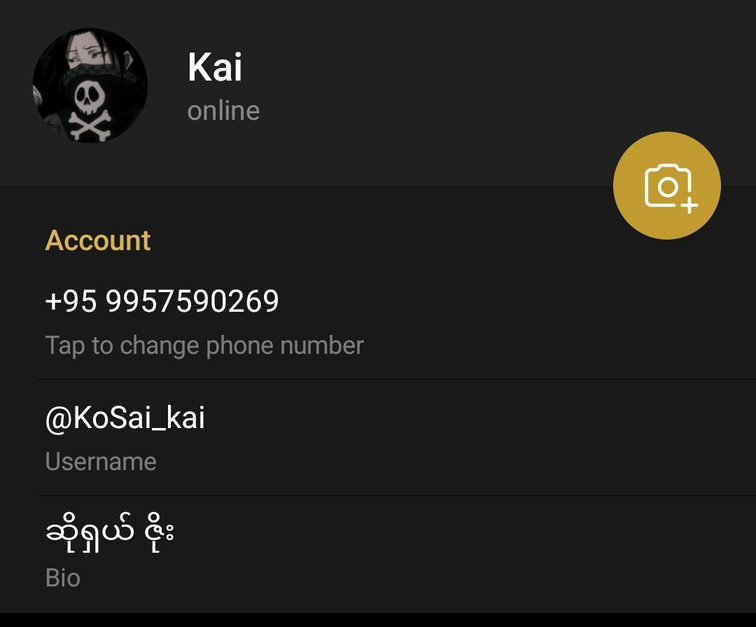Click empty space right of @KoSai_kai
756x627 pixels.
tap(482, 418)
